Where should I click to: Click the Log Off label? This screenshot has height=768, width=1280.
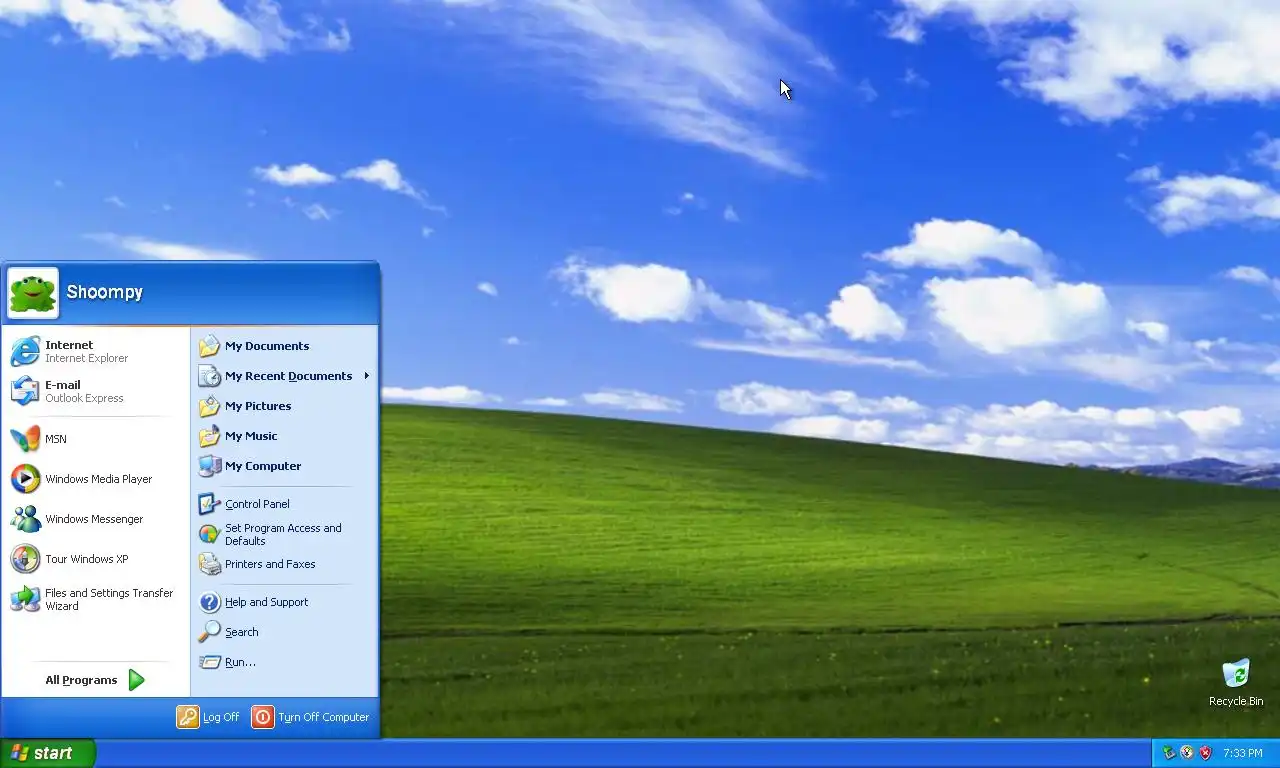pyautogui.click(x=221, y=717)
